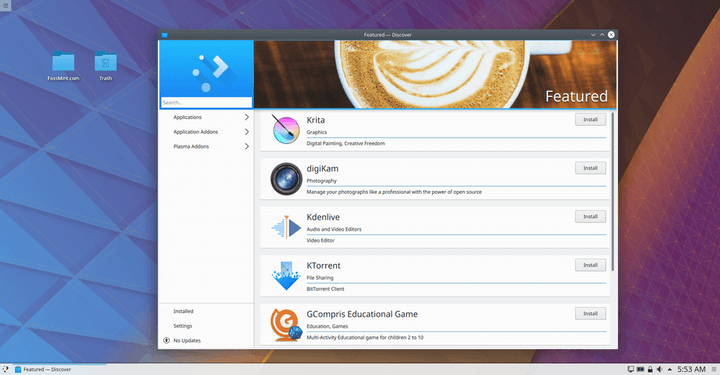Minimize the Discover window
The image size is (720, 375).
(593, 35)
